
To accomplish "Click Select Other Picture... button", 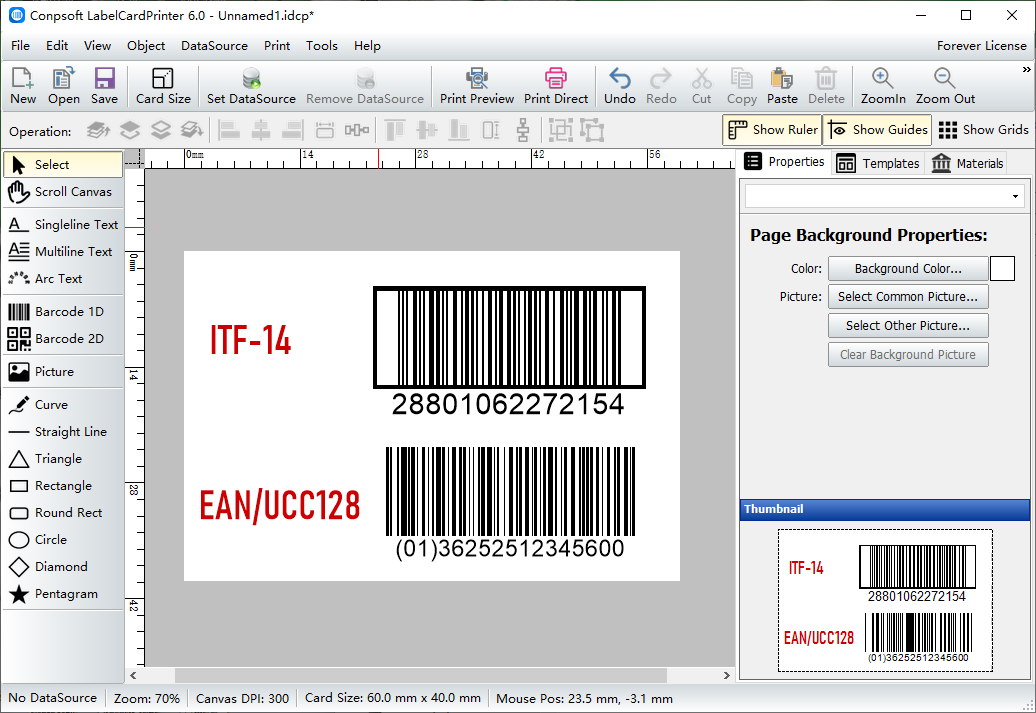I will pos(908,326).
